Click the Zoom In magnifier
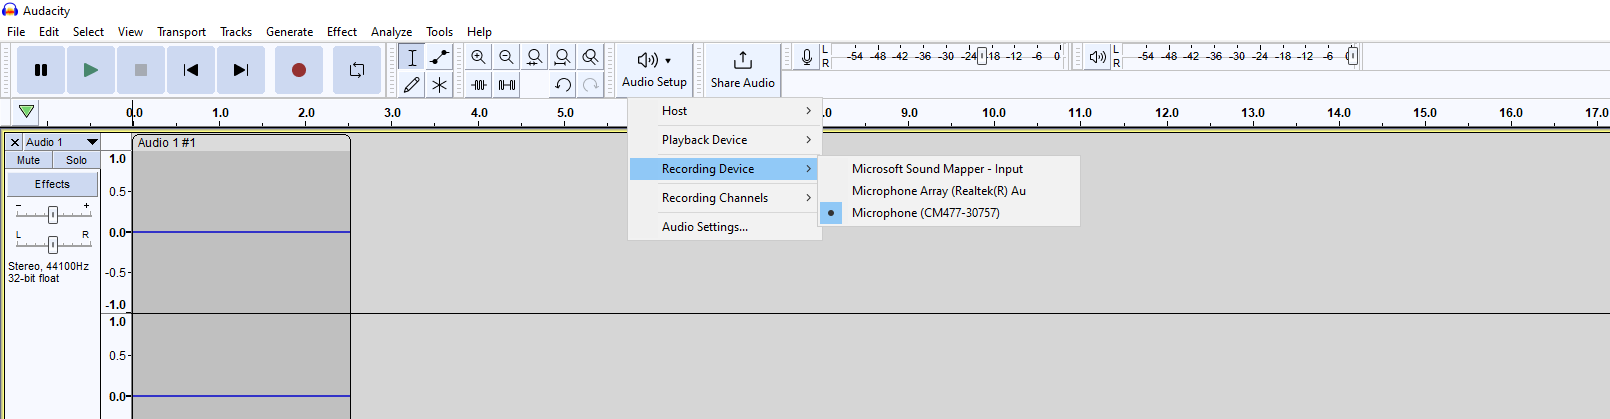Screen dimensions: 1610x419 (479, 57)
